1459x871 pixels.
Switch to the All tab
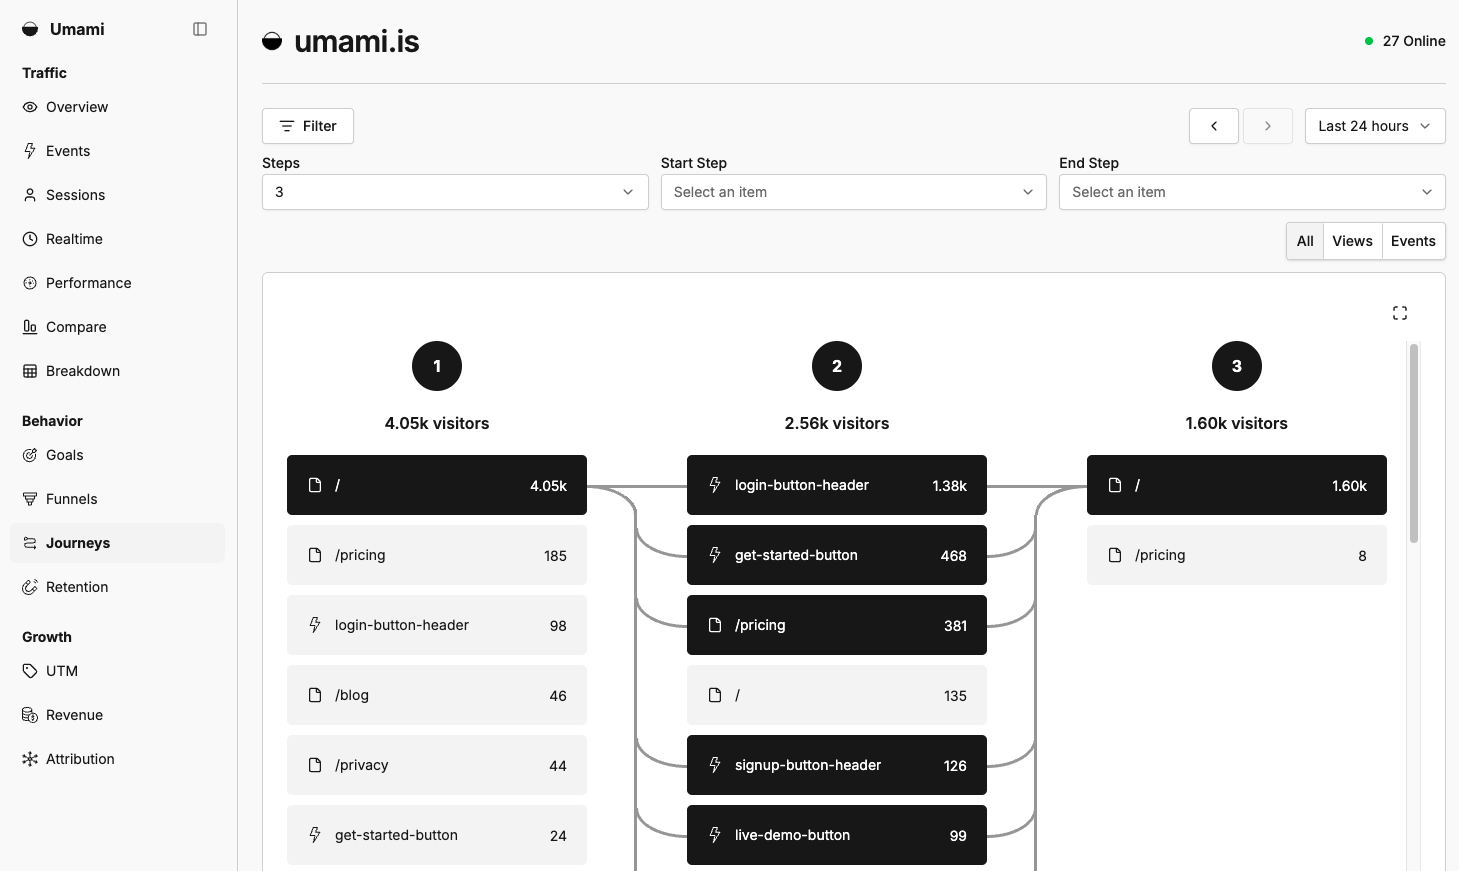(x=1305, y=241)
